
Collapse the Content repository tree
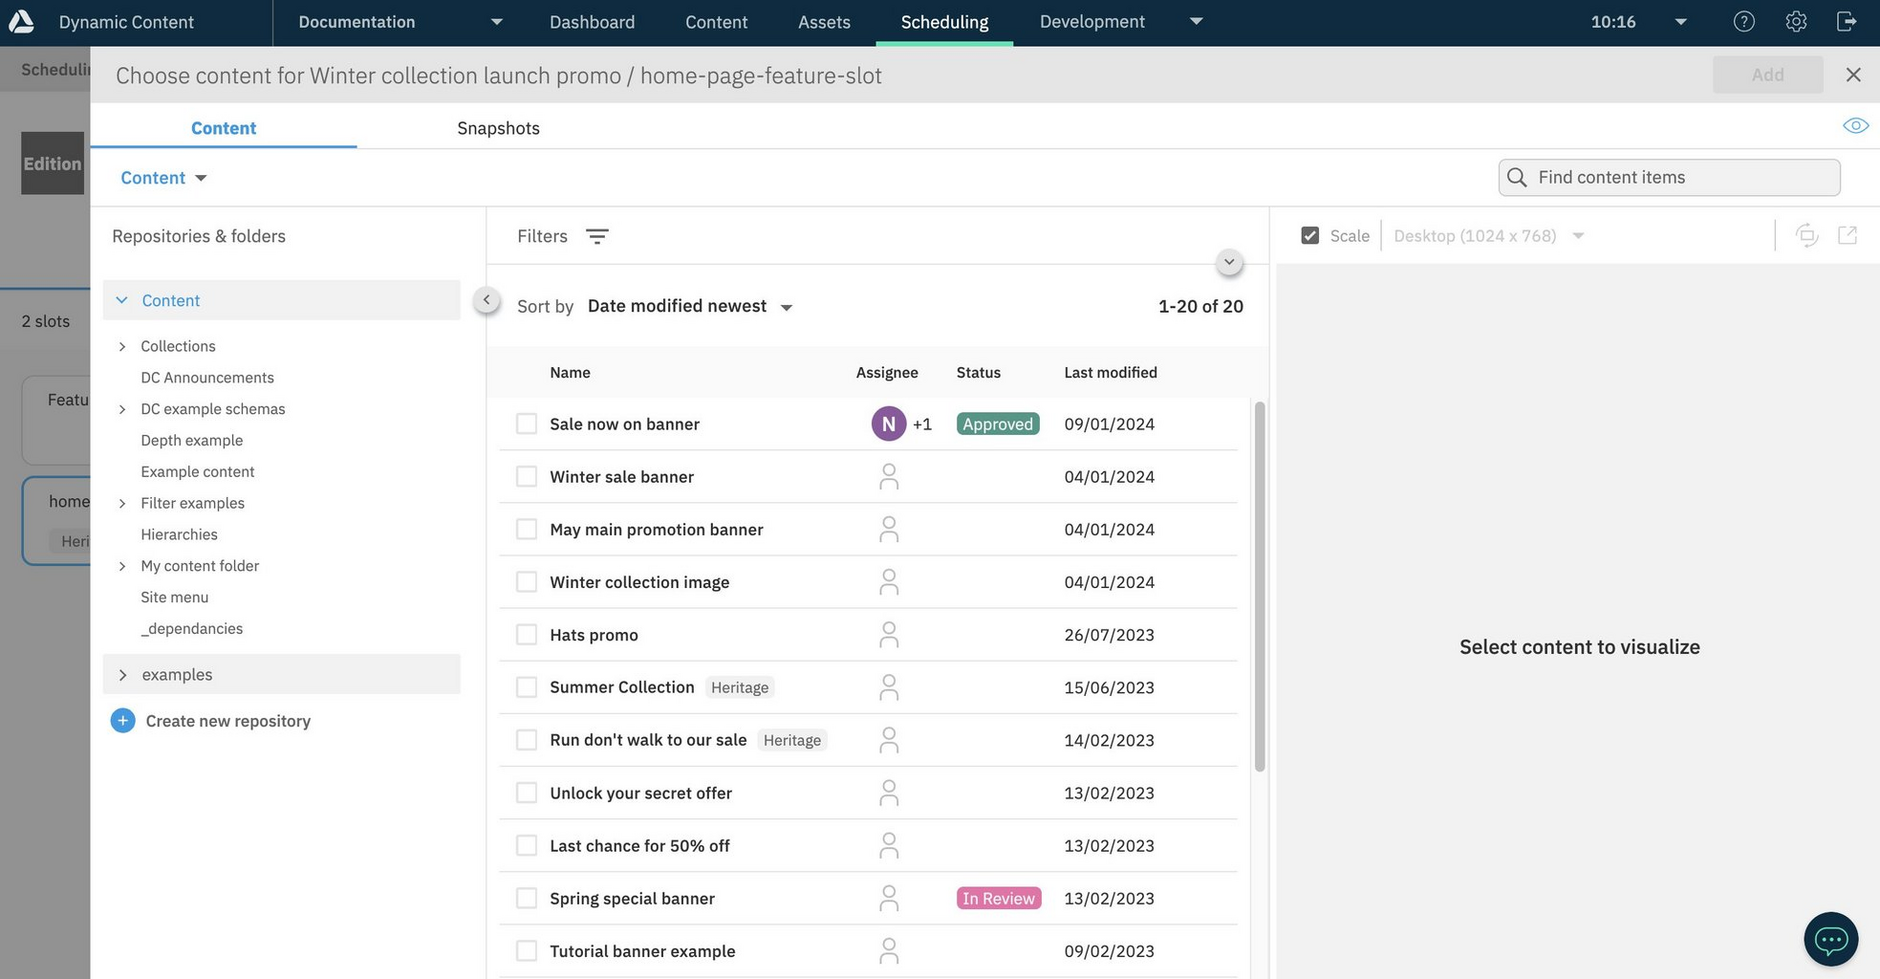click(x=122, y=300)
